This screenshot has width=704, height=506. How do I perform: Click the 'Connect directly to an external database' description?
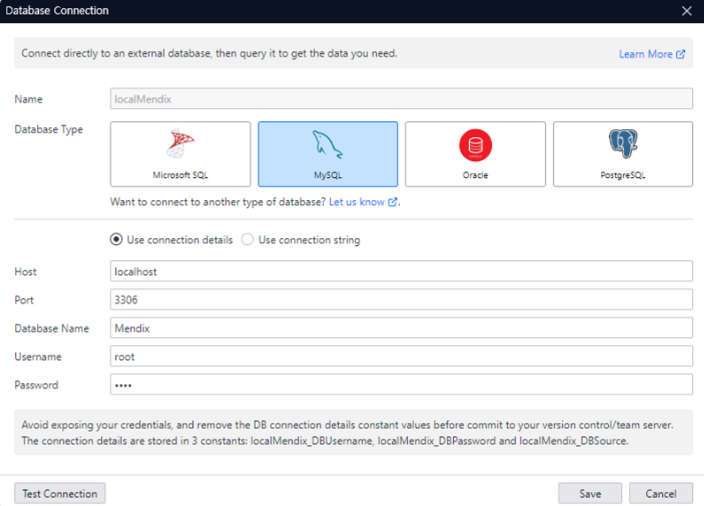(209, 53)
